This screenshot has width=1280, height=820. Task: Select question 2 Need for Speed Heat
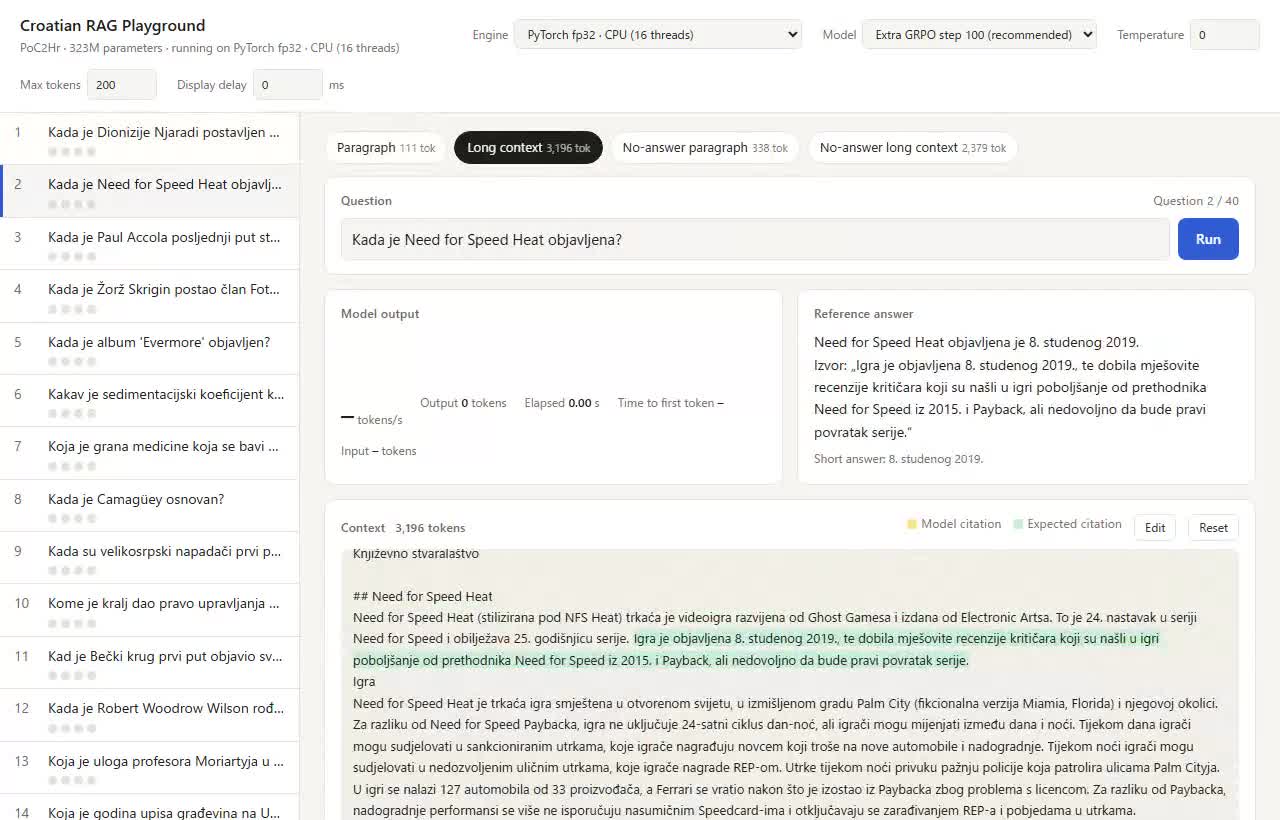coord(150,191)
